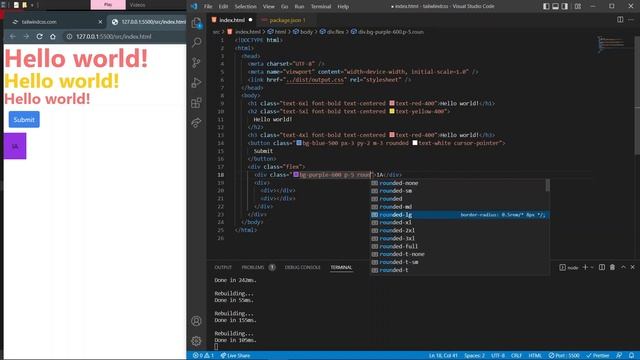This screenshot has width=640, height=360.
Task: Open the Extensions view
Action: click(196, 102)
